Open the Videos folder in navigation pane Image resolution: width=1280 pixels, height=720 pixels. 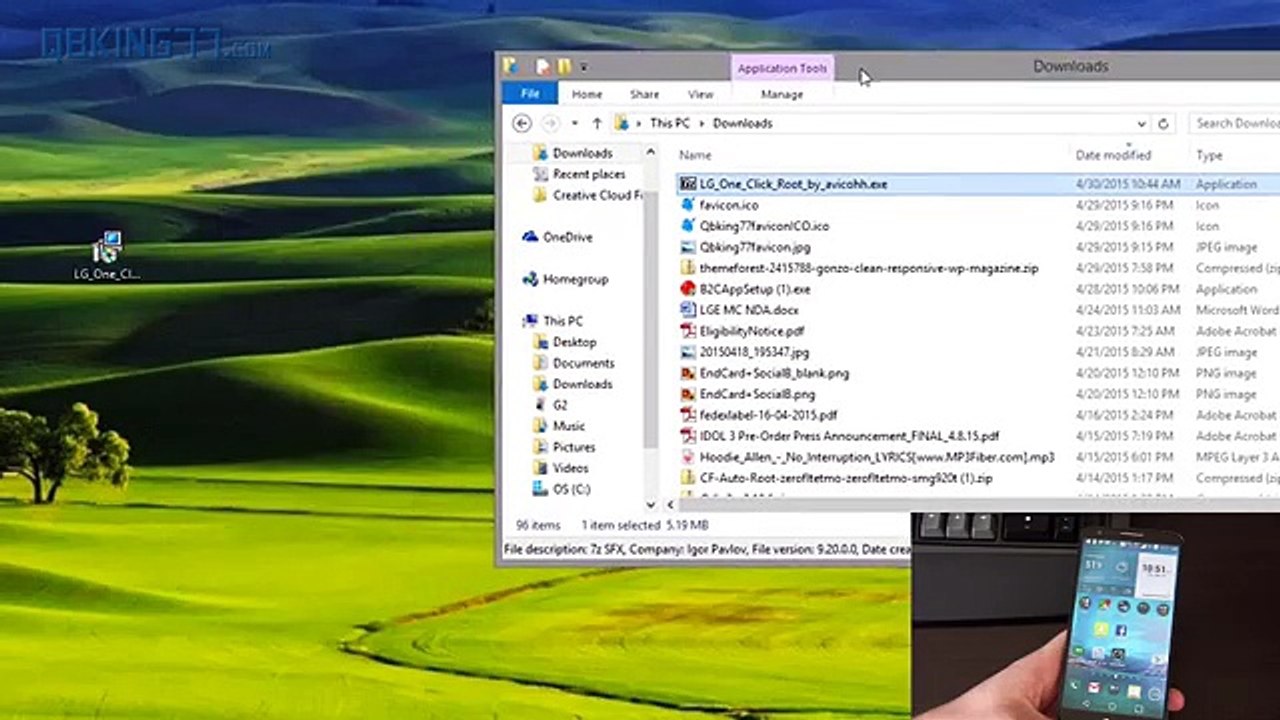[x=561, y=468]
